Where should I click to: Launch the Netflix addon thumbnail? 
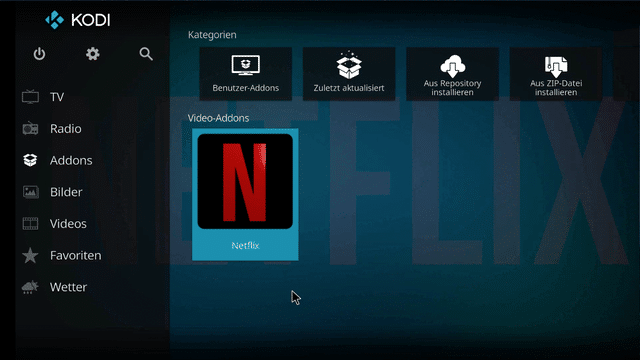tap(245, 194)
